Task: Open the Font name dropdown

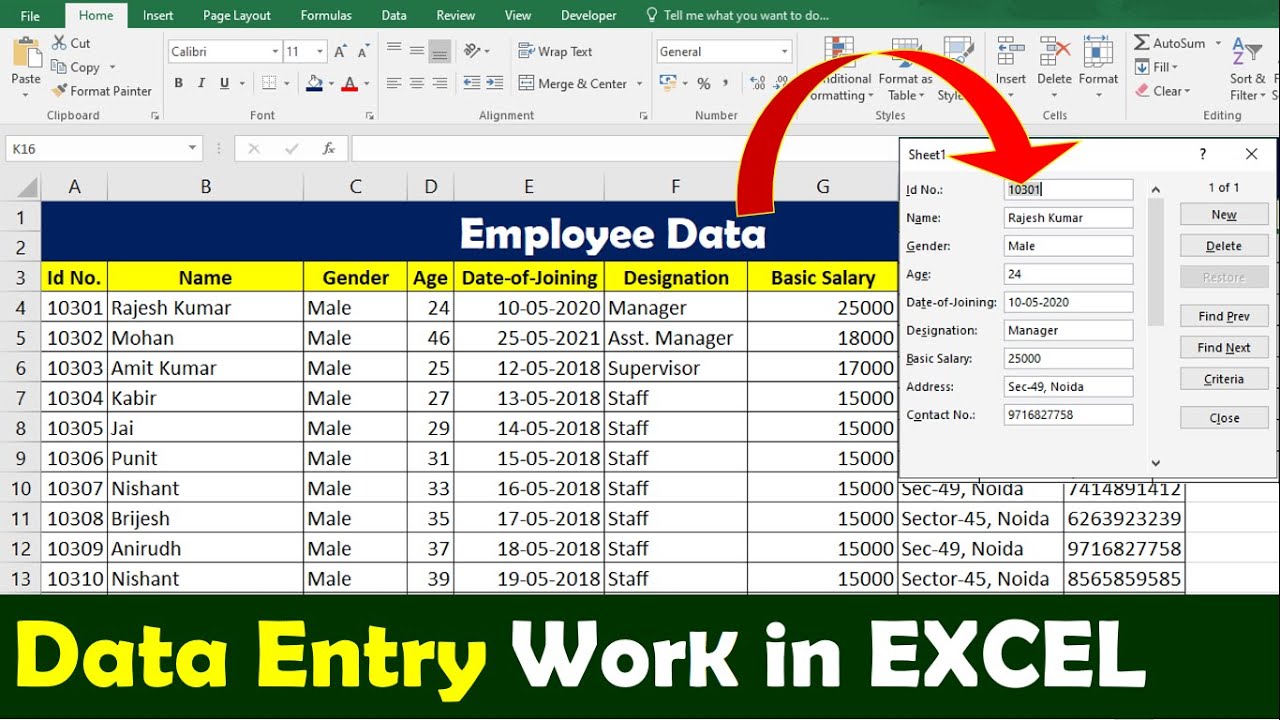Action: [275, 52]
